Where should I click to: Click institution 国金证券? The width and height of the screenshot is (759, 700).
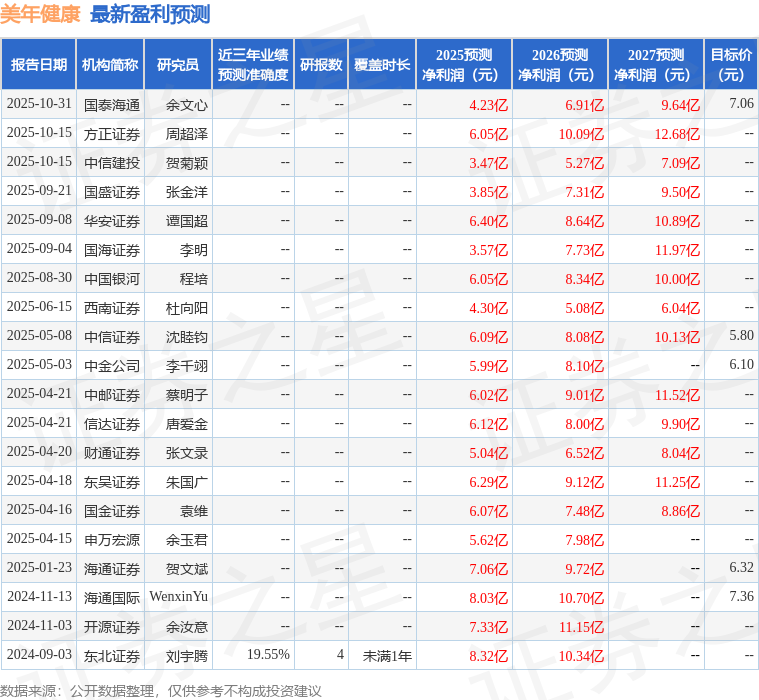click(112, 512)
